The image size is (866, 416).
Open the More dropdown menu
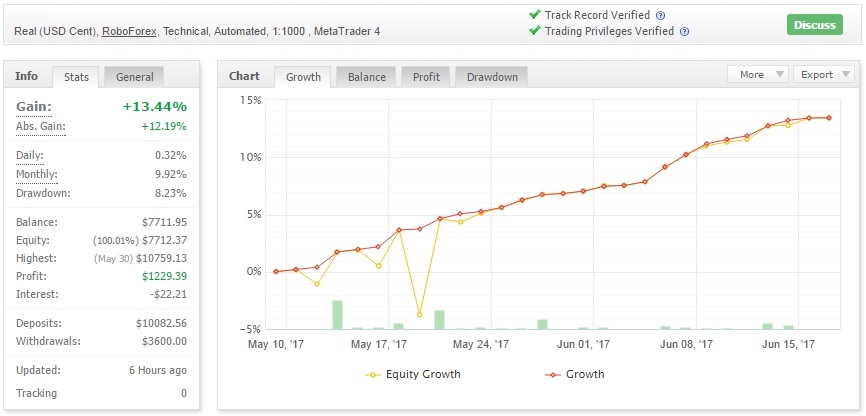click(x=758, y=74)
